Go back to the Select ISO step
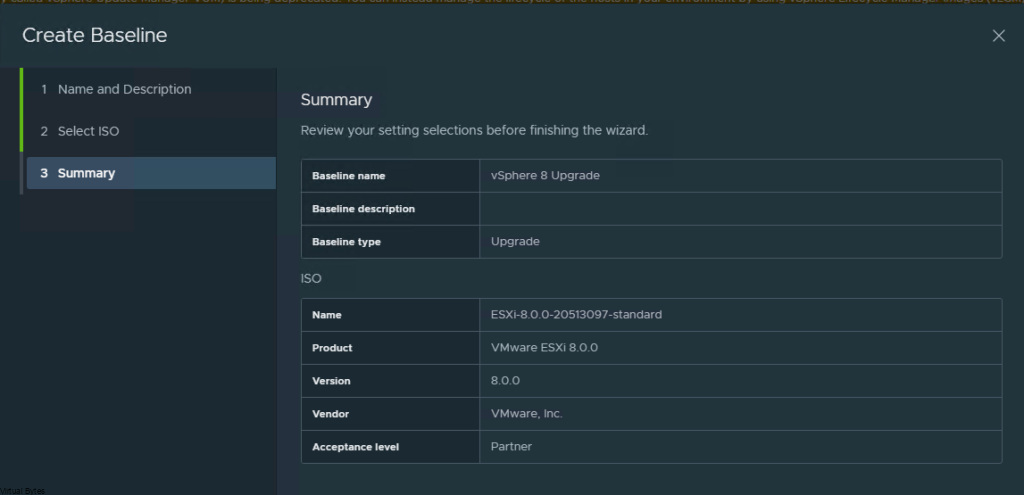The height and width of the screenshot is (495, 1024). 88,131
